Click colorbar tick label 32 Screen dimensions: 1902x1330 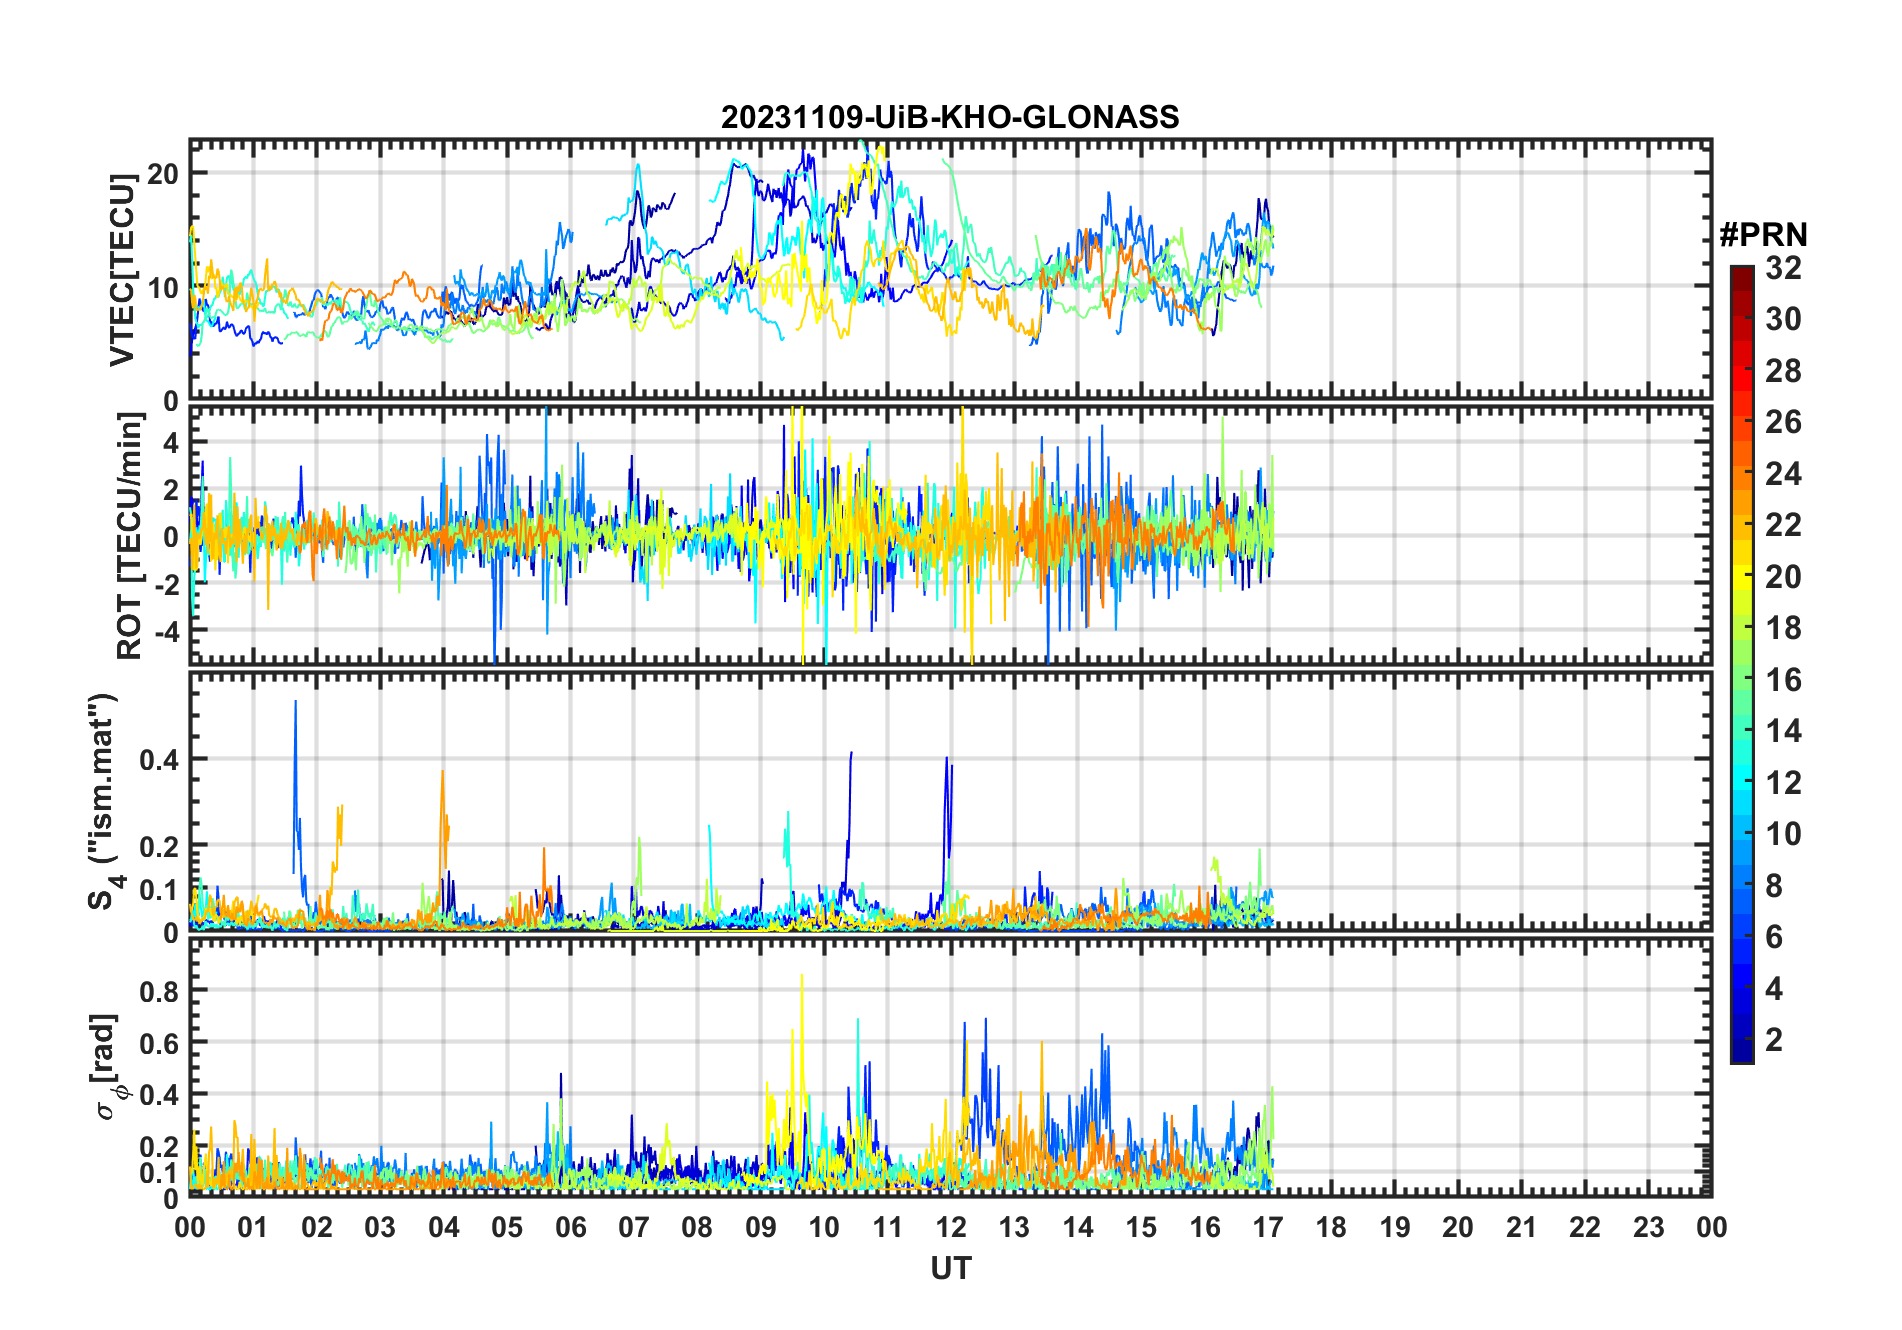[1783, 268]
